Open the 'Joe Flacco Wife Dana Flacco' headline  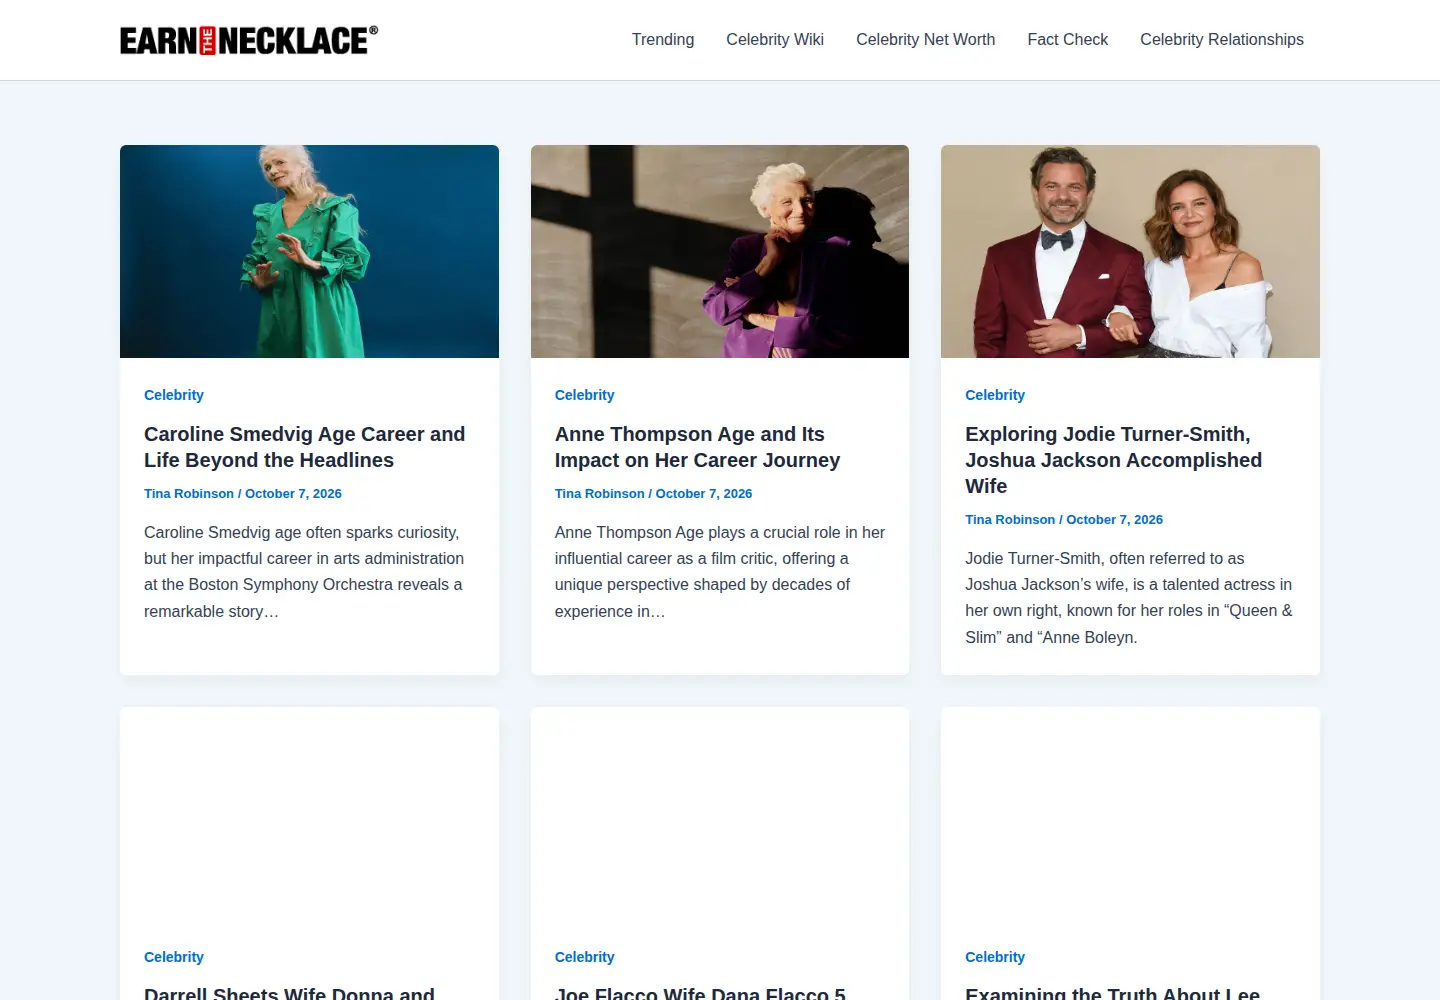tap(700, 993)
